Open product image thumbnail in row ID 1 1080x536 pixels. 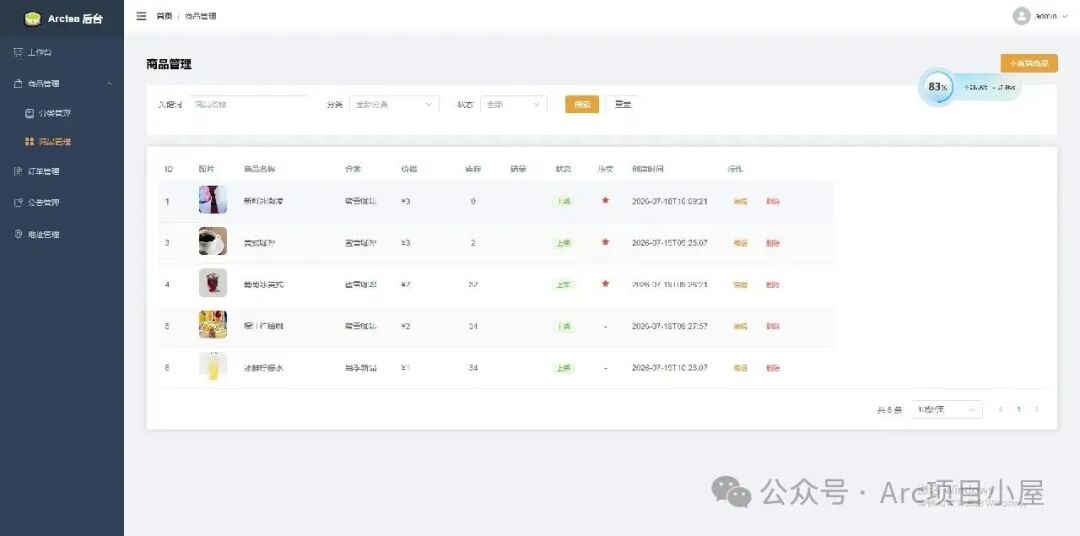[x=213, y=200]
